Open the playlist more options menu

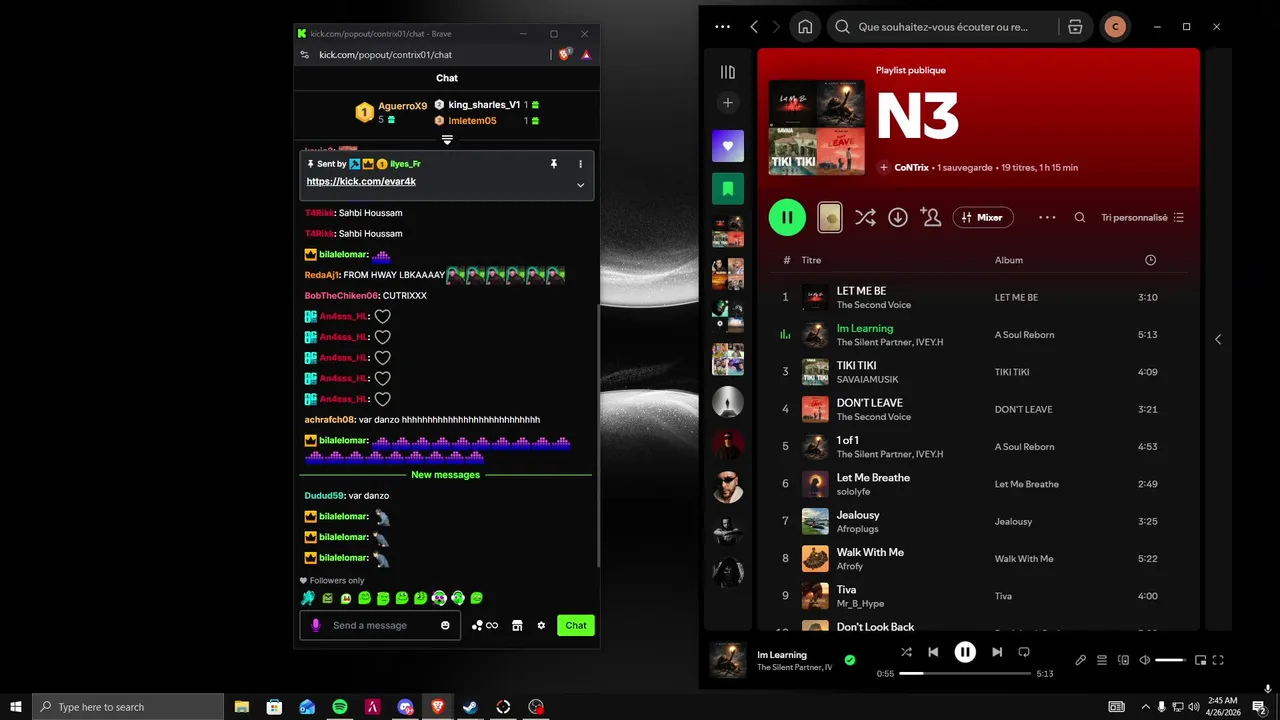(x=1047, y=217)
